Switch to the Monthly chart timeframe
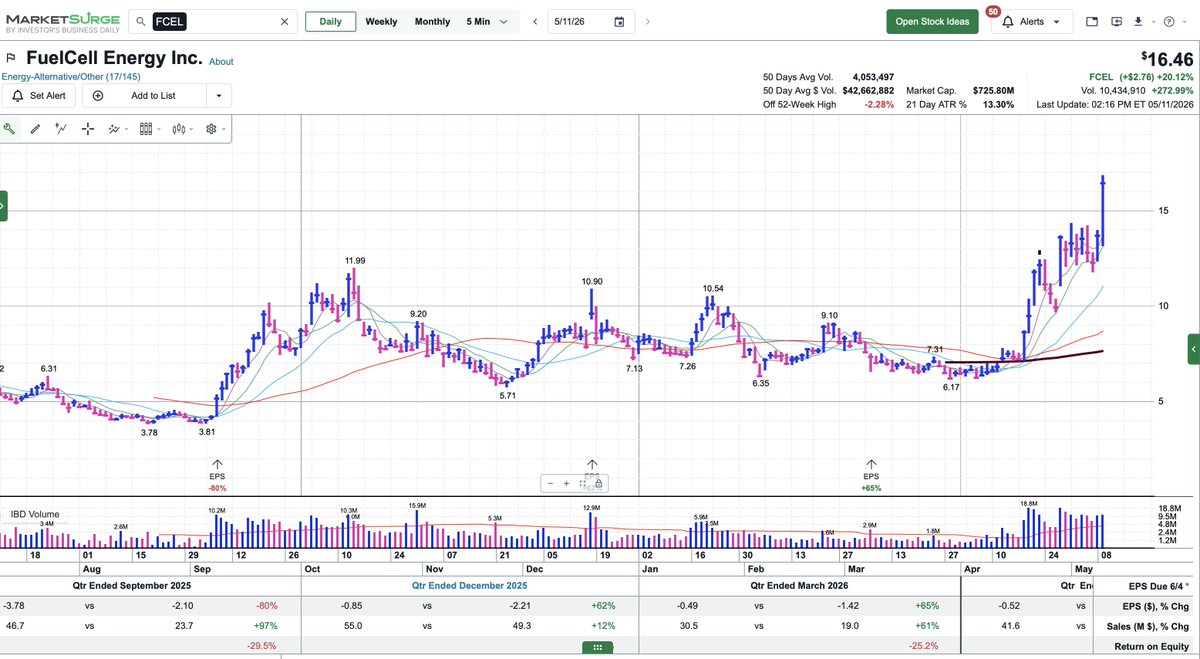Screen dimensions: 1200x659 coord(432,21)
